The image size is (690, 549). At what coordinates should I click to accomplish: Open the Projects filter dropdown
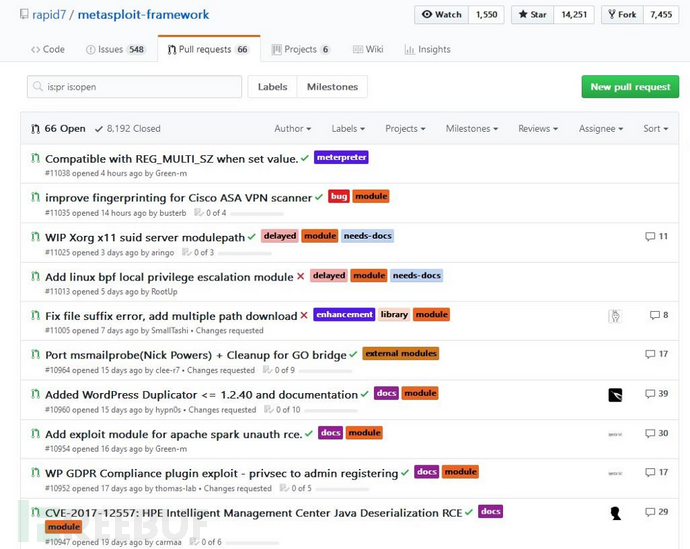tap(405, 128)
